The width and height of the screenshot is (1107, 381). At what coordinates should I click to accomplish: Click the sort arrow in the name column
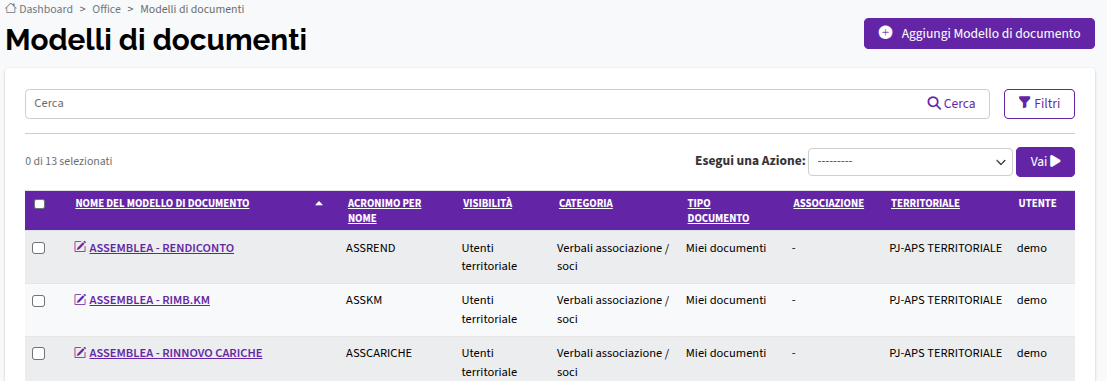(x=319, y=203)
